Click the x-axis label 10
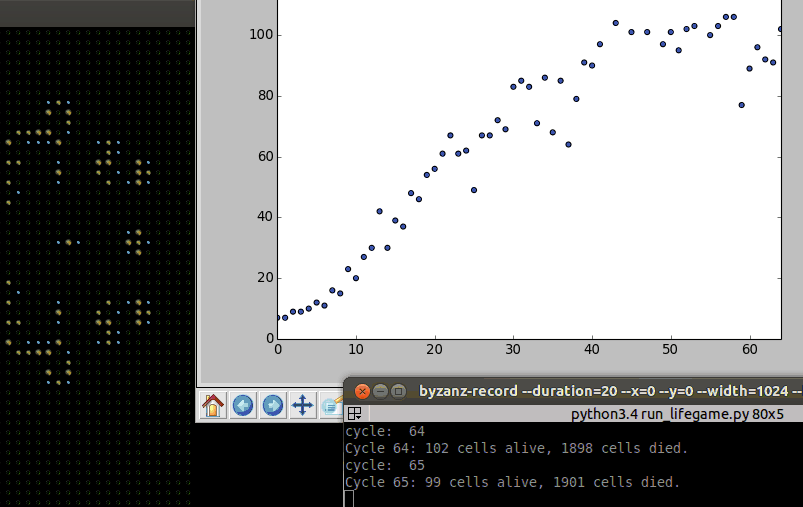The image size is (803, 507). tap(356, 349)
